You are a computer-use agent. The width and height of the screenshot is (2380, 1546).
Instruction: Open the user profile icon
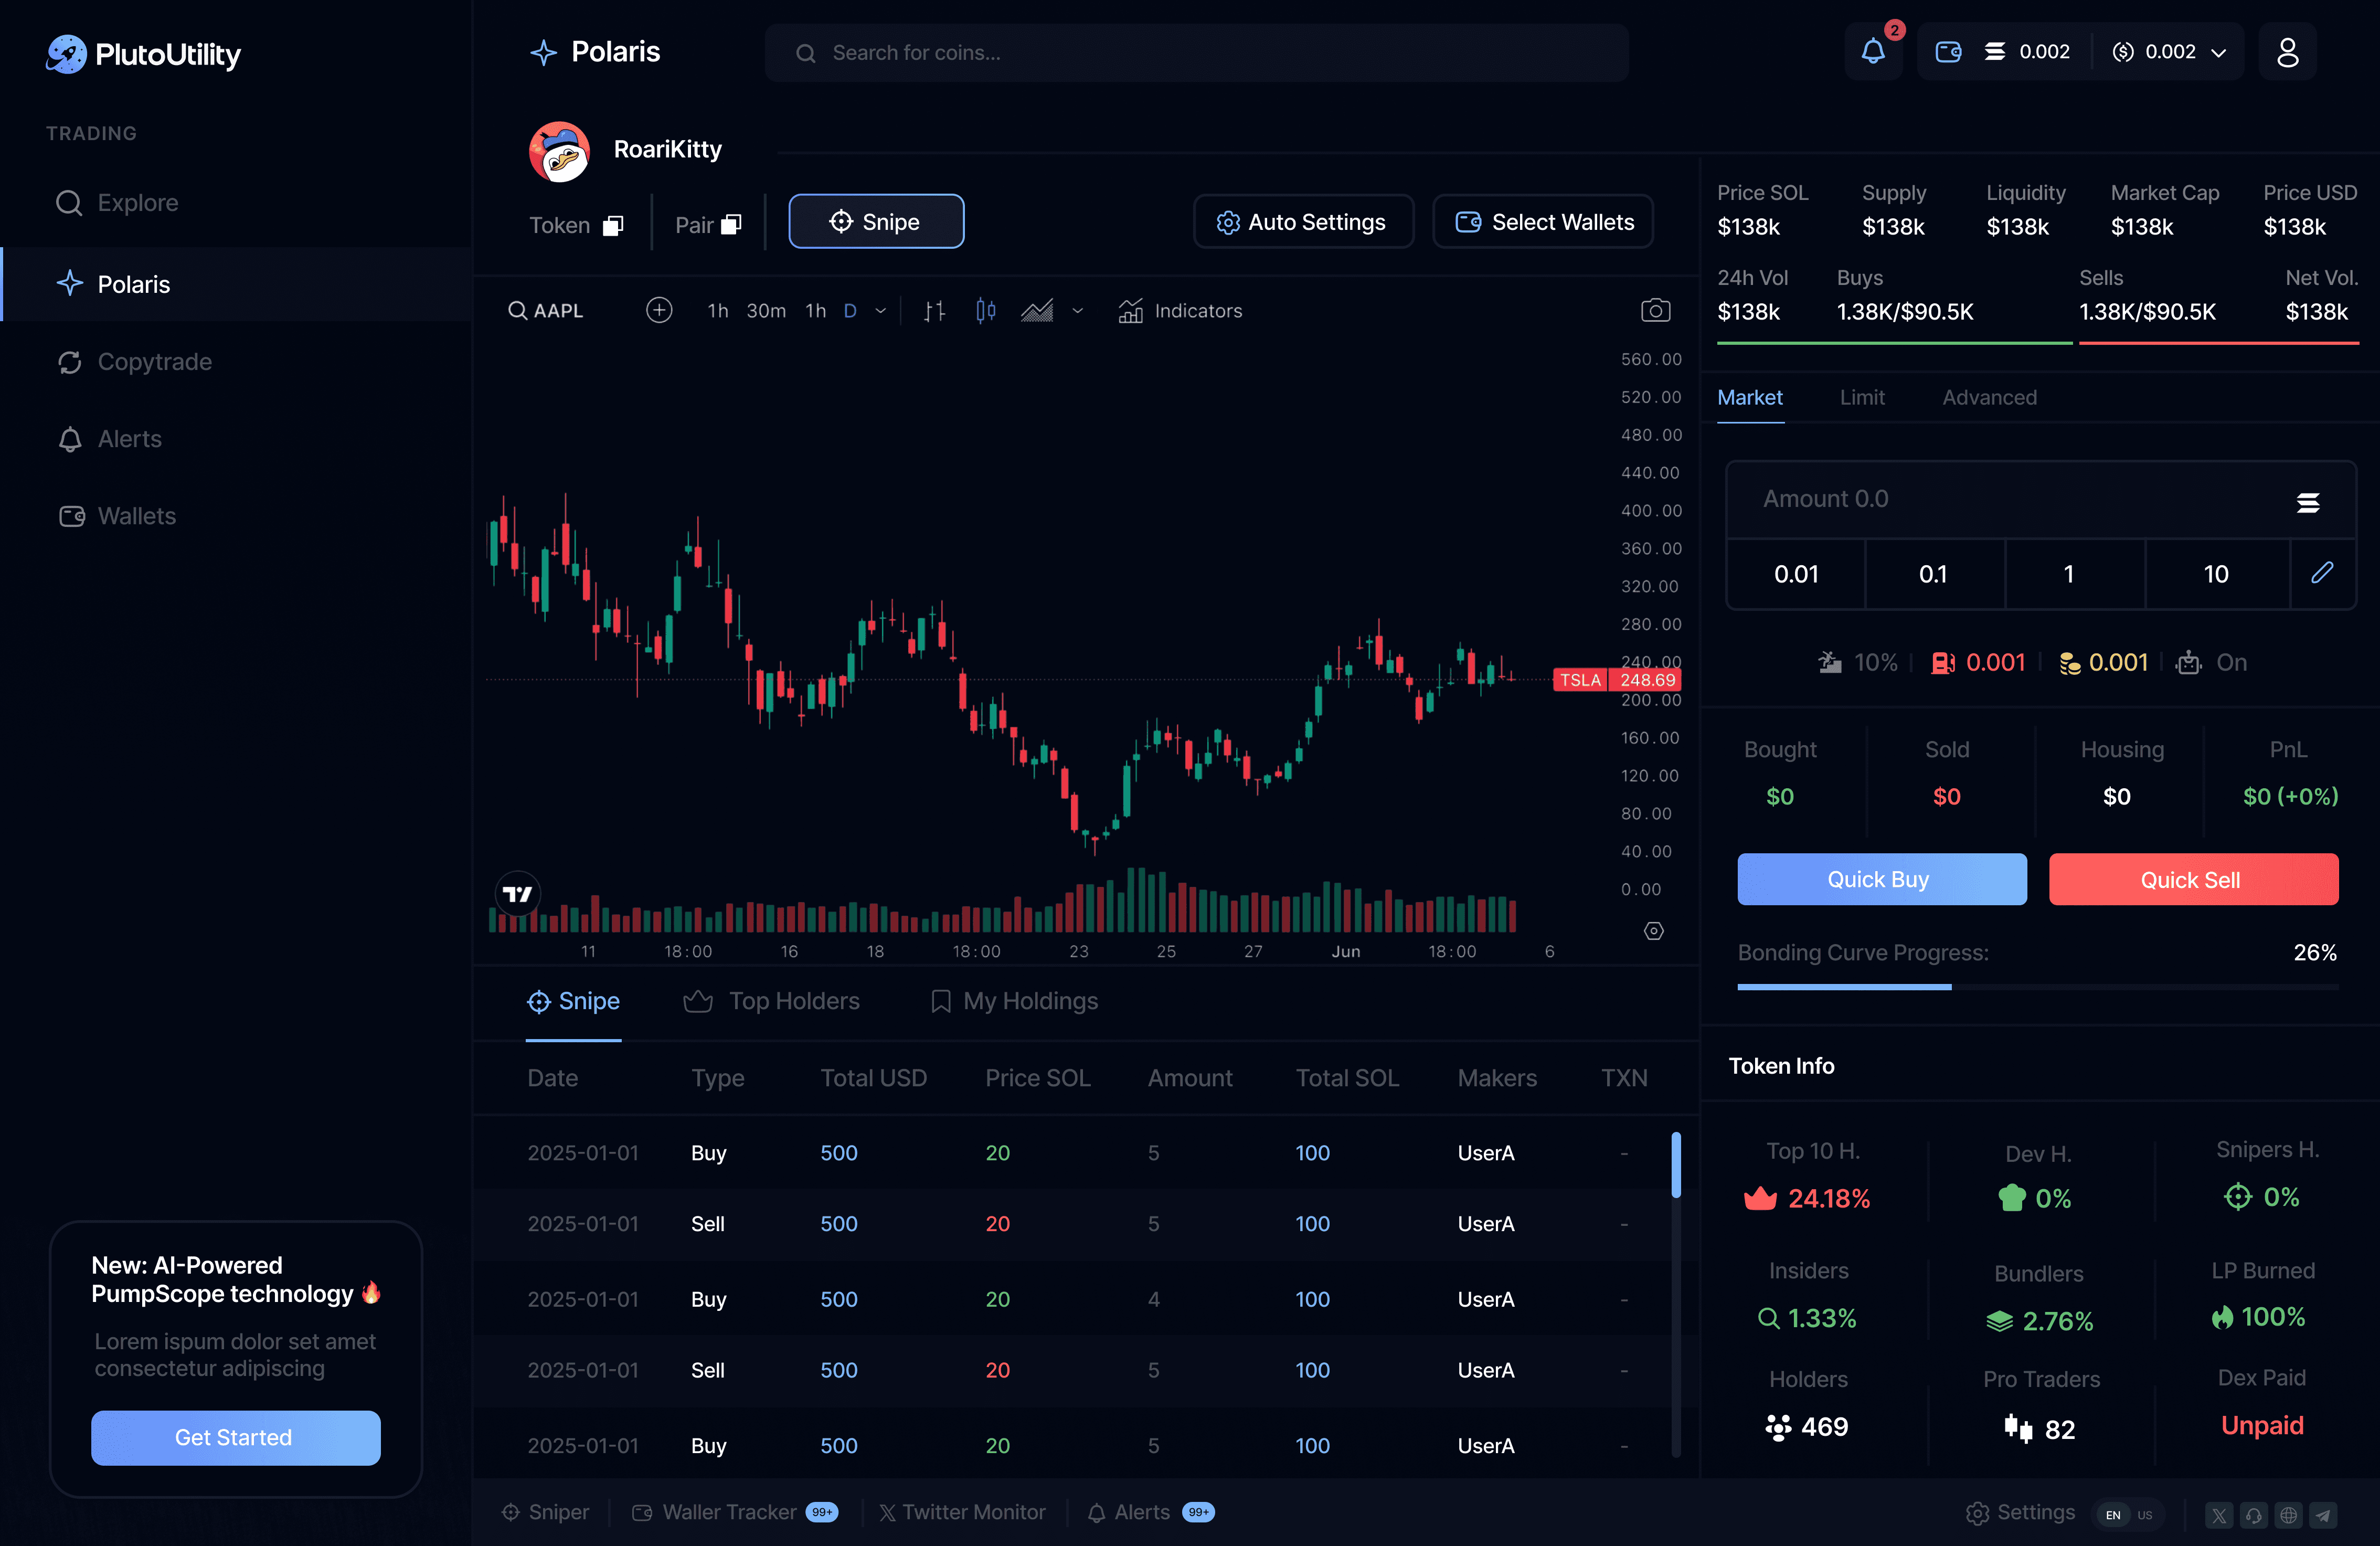coord(2287,52)
